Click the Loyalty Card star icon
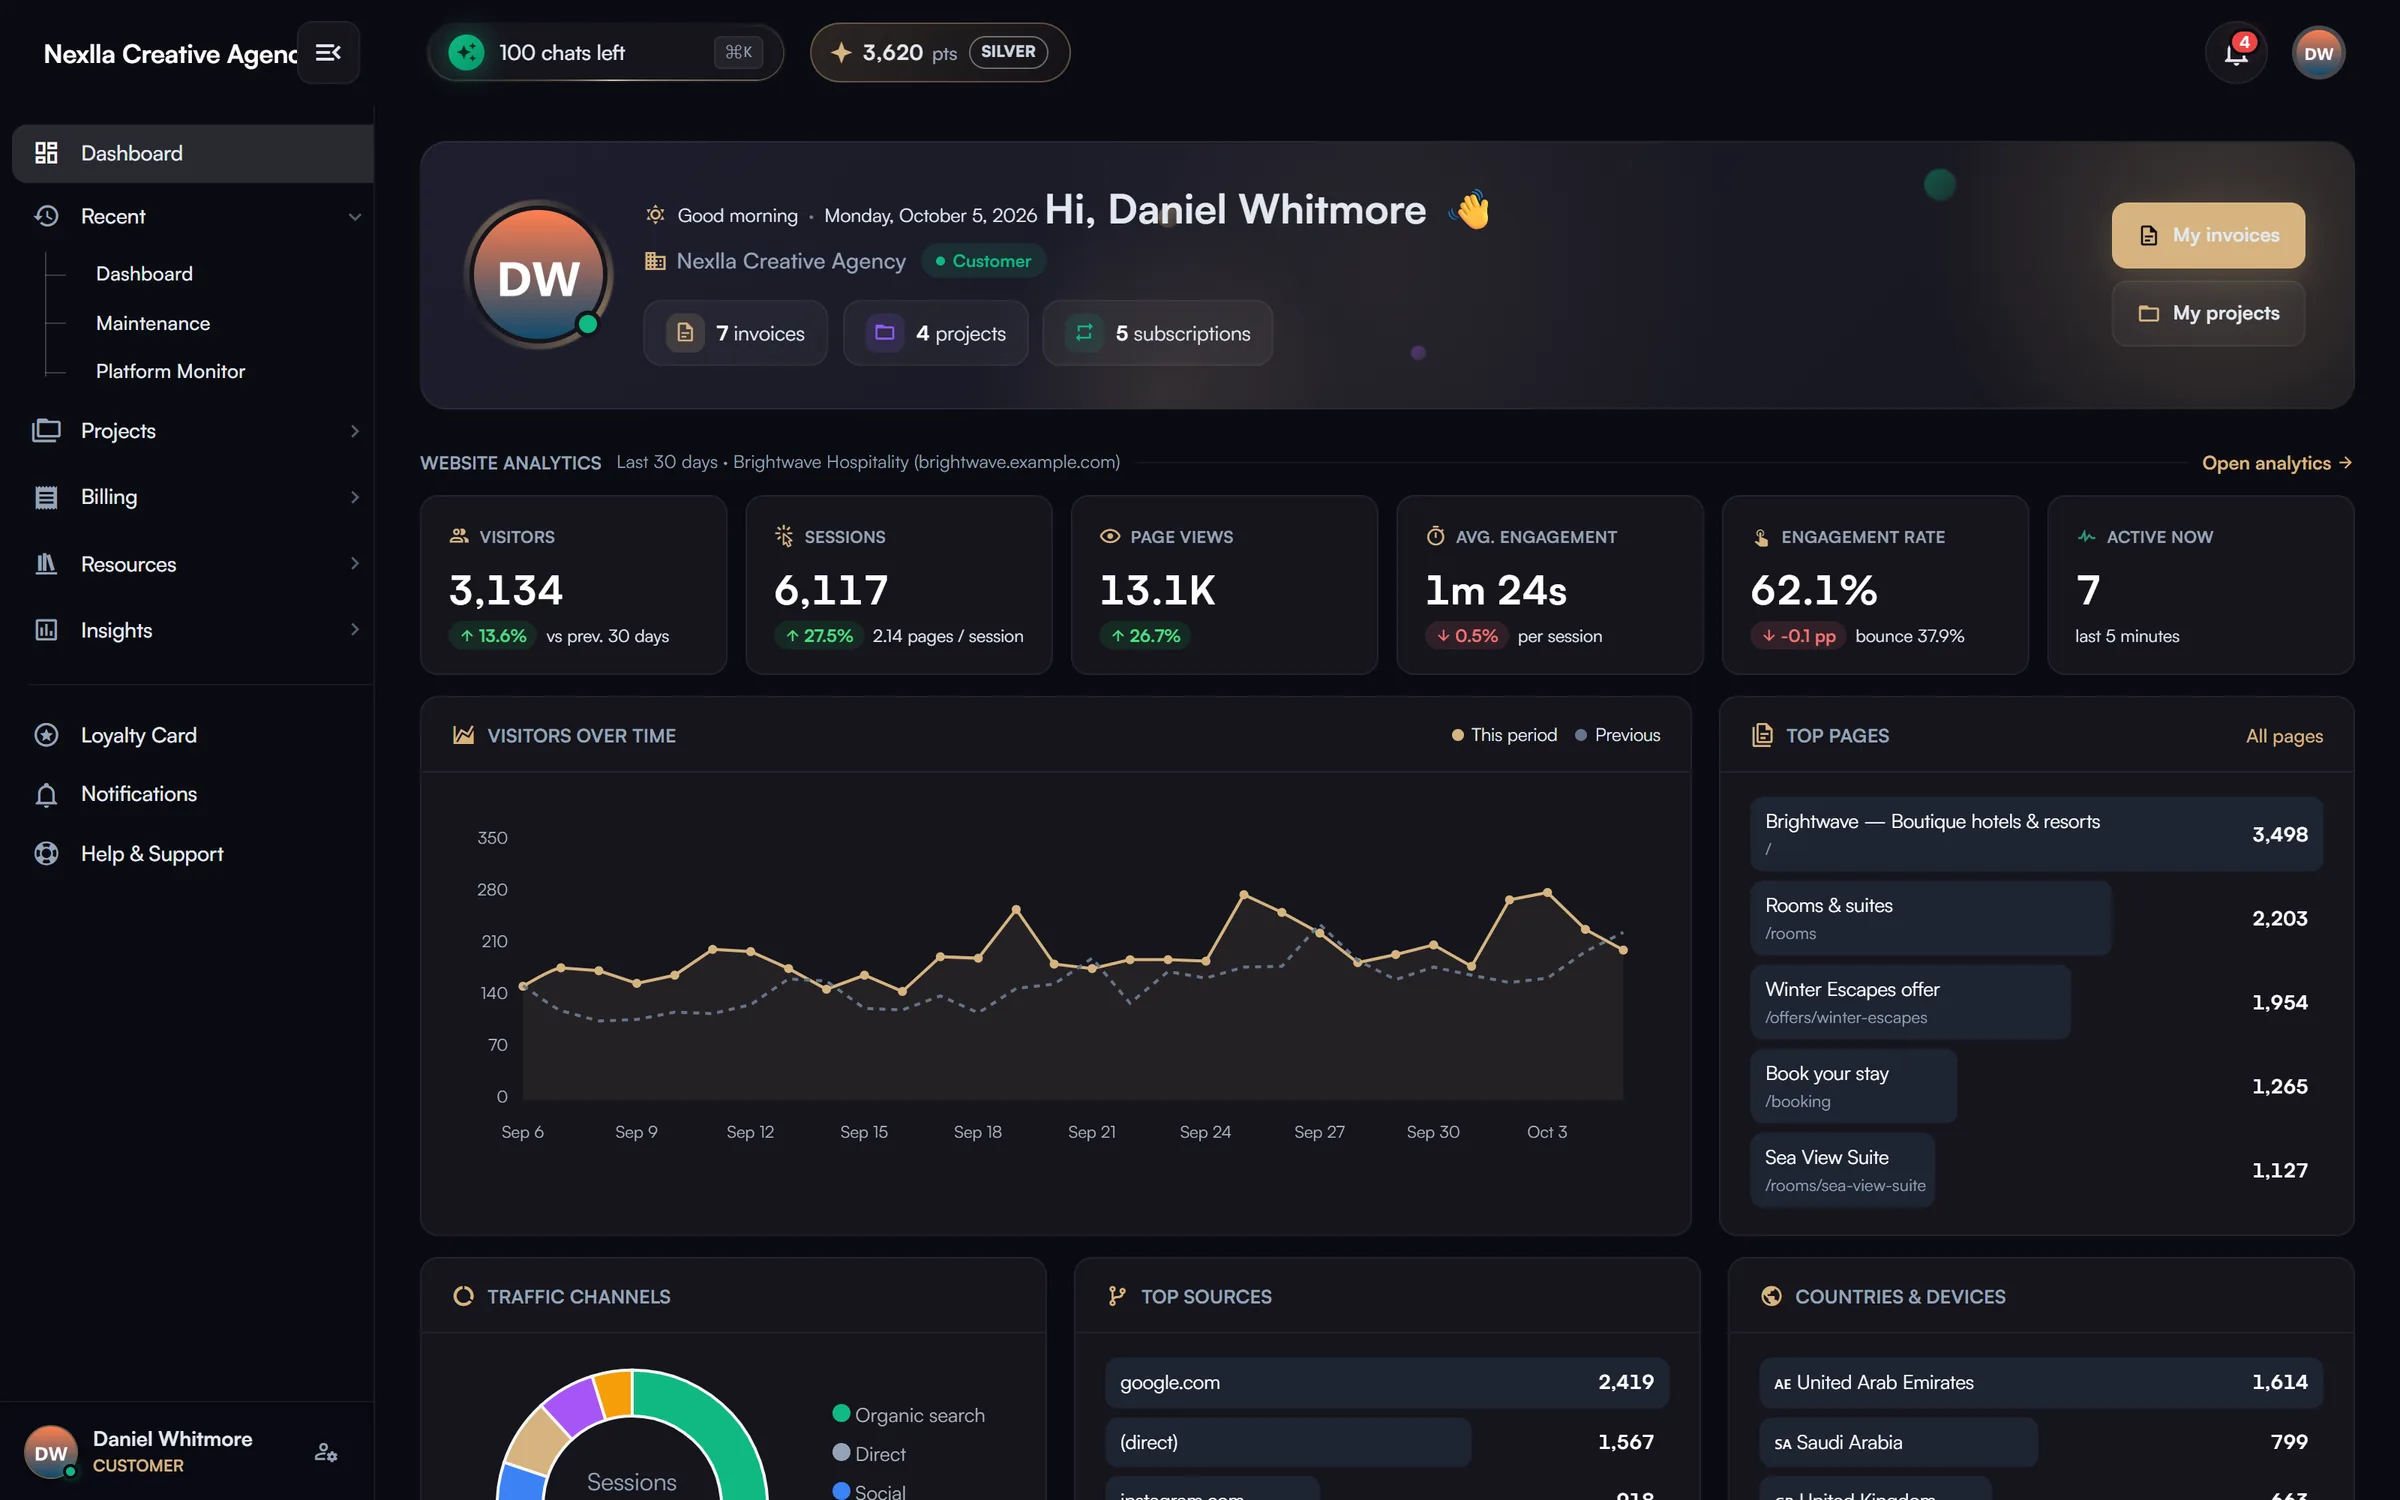This screenshot has height=1500, width=2400. [x=46, y=735]
